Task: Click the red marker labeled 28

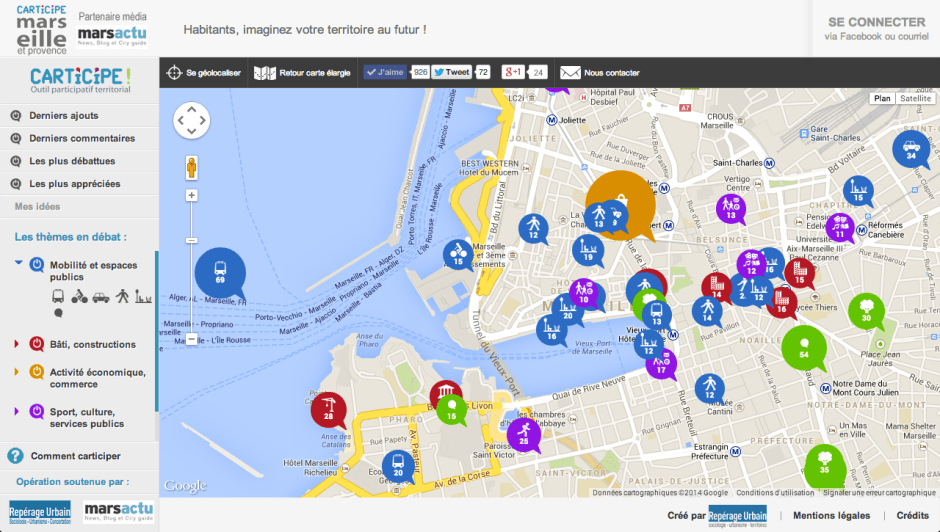Action: click(328, 410)
